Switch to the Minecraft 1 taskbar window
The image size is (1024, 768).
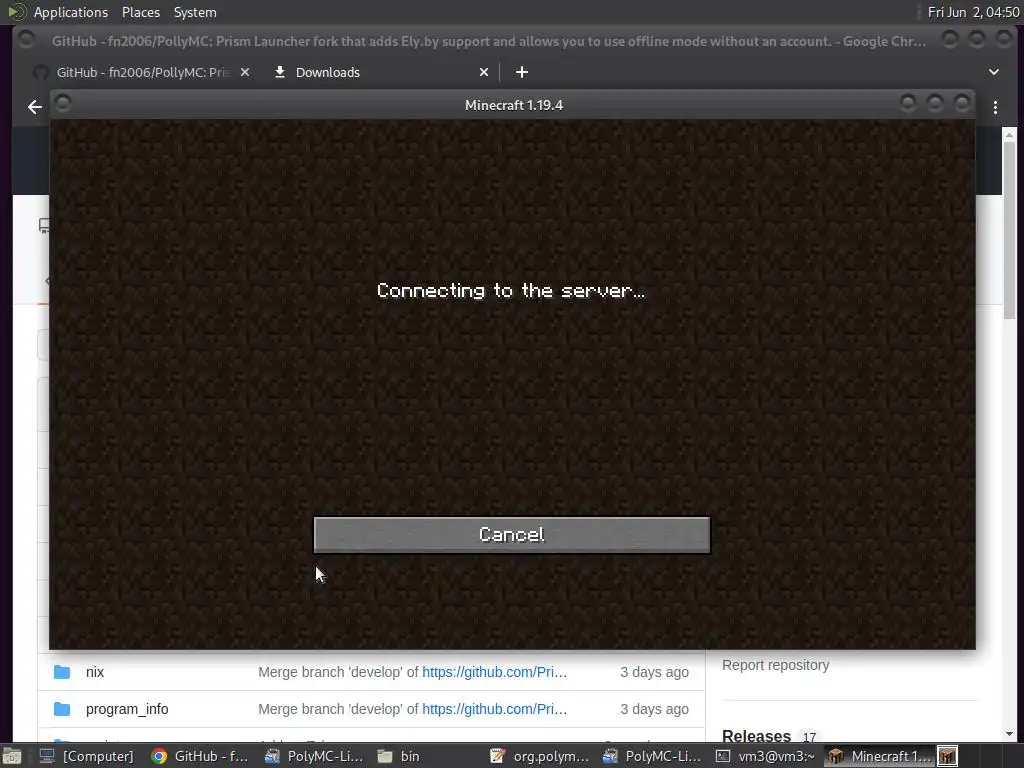[879, 756]
